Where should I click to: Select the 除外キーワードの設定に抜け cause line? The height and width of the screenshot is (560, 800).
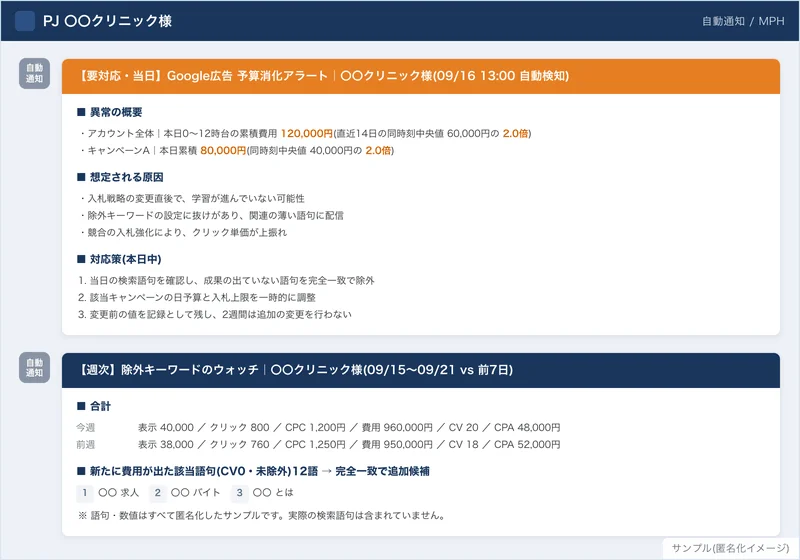(211, 215)
